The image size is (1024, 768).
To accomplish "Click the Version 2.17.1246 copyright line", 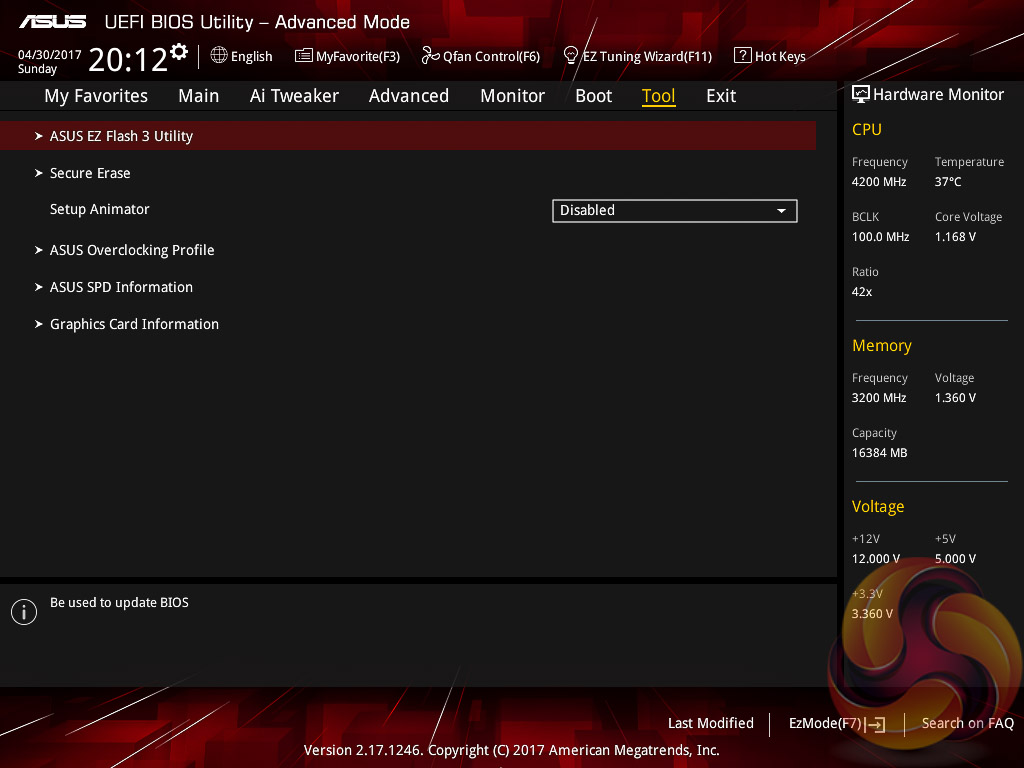I will coord(511,750).
